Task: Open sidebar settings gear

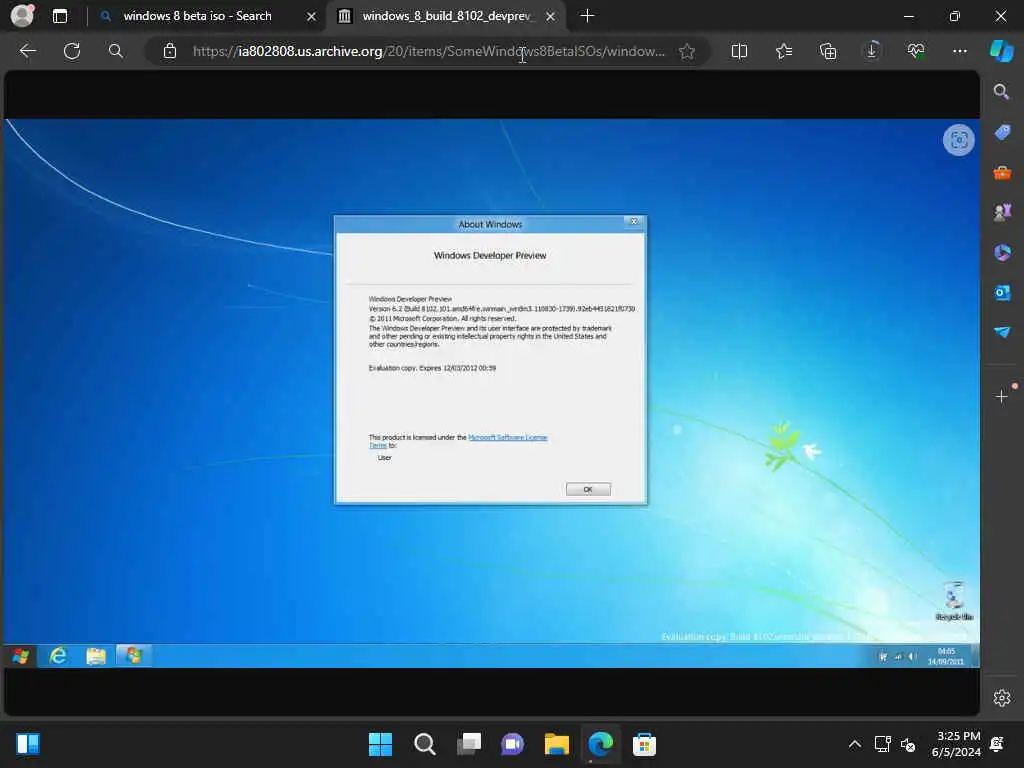Action: 1002,698
